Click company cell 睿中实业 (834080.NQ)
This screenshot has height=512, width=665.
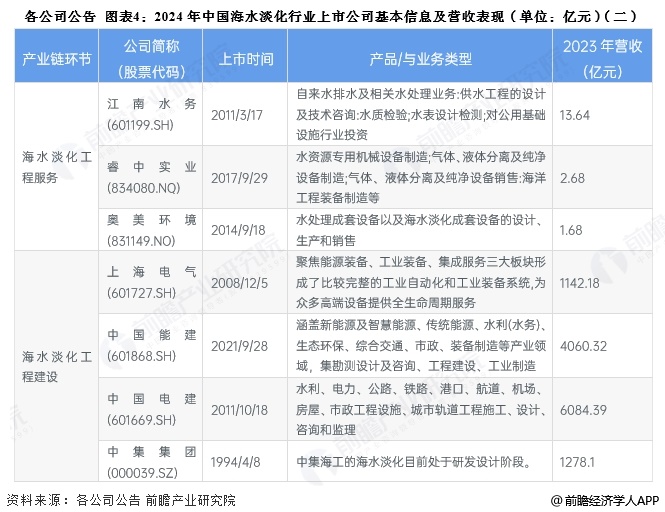[x=151, y=177]
